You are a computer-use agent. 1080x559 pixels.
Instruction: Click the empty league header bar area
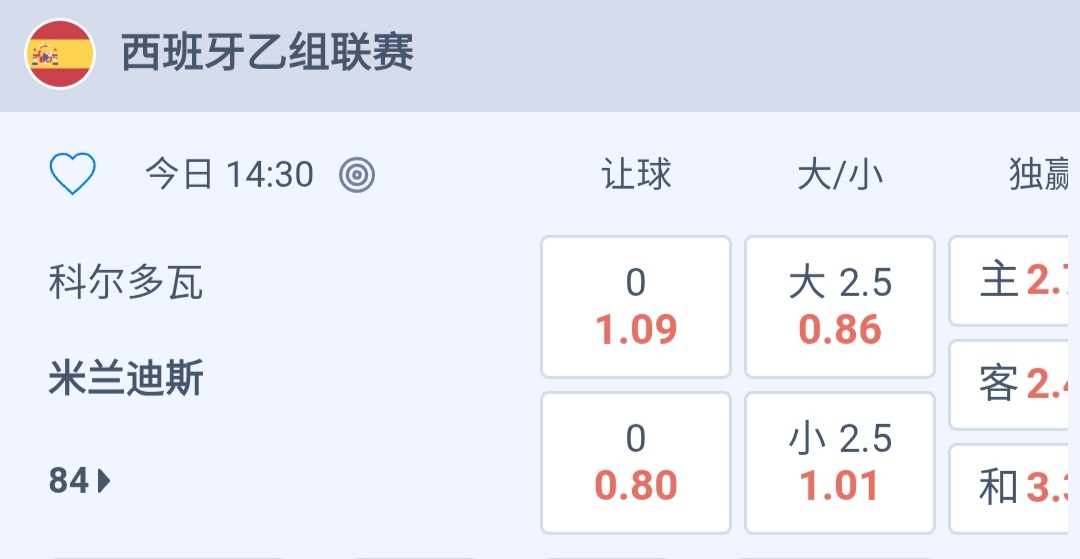750,54
